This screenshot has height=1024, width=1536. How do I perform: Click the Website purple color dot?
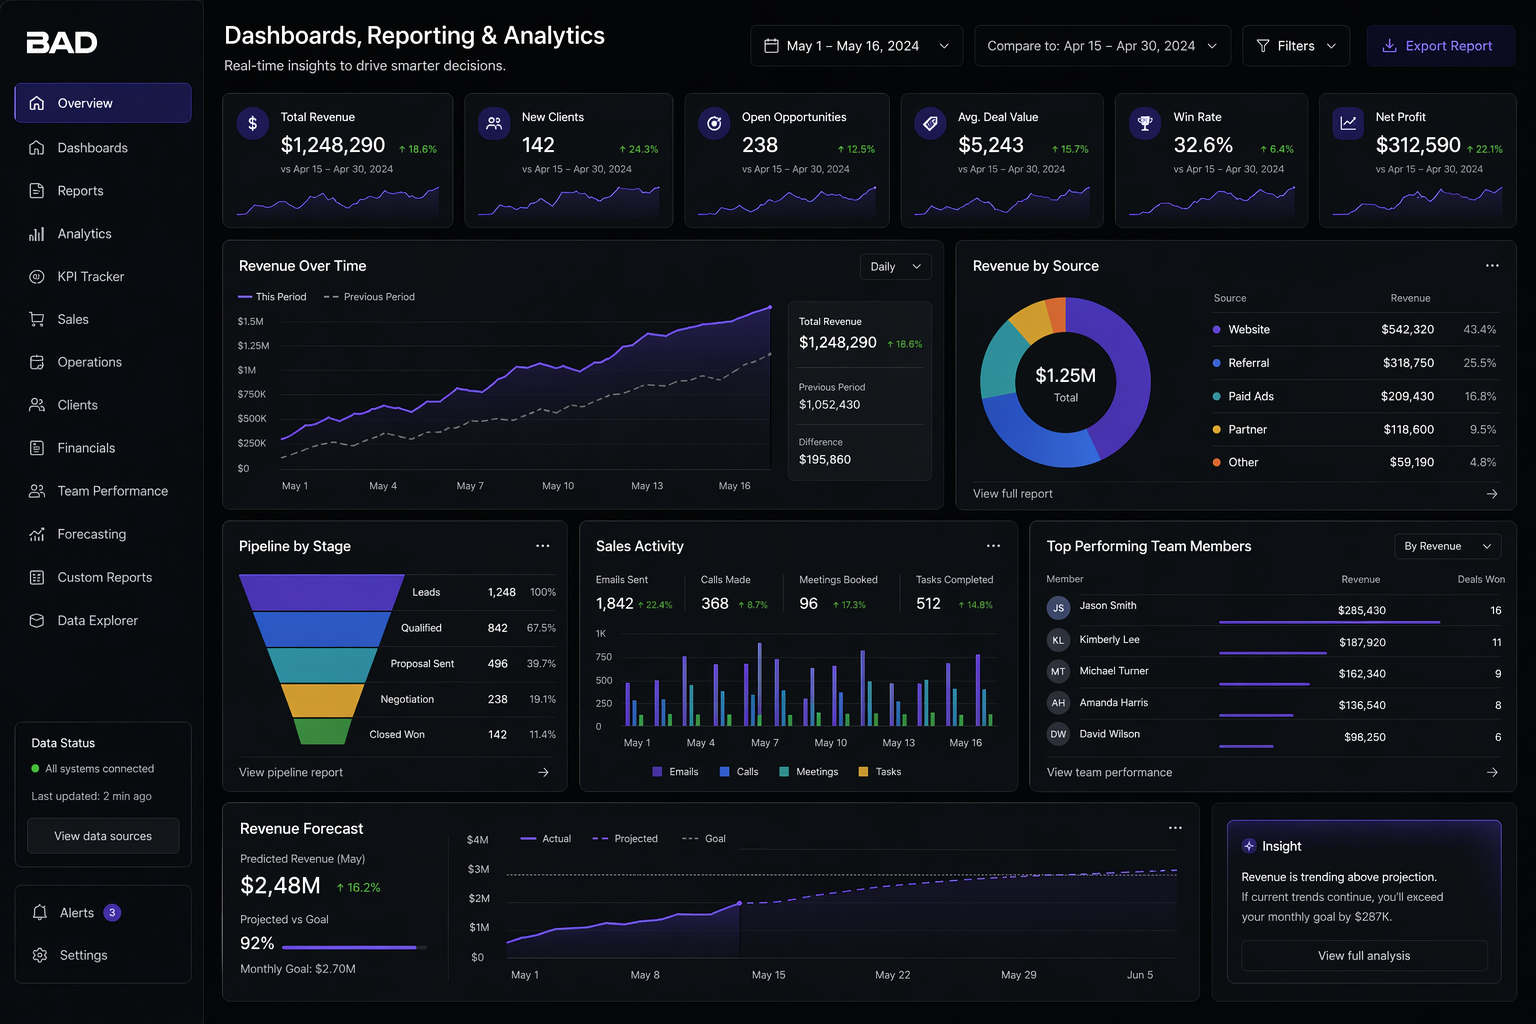point(1216,329)
